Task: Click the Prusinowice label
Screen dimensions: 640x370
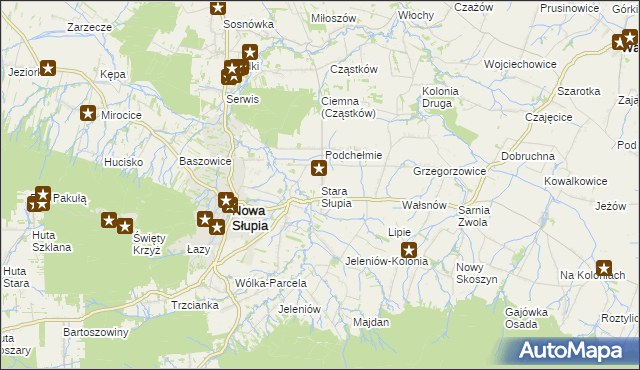Action: tap(570, 8)
